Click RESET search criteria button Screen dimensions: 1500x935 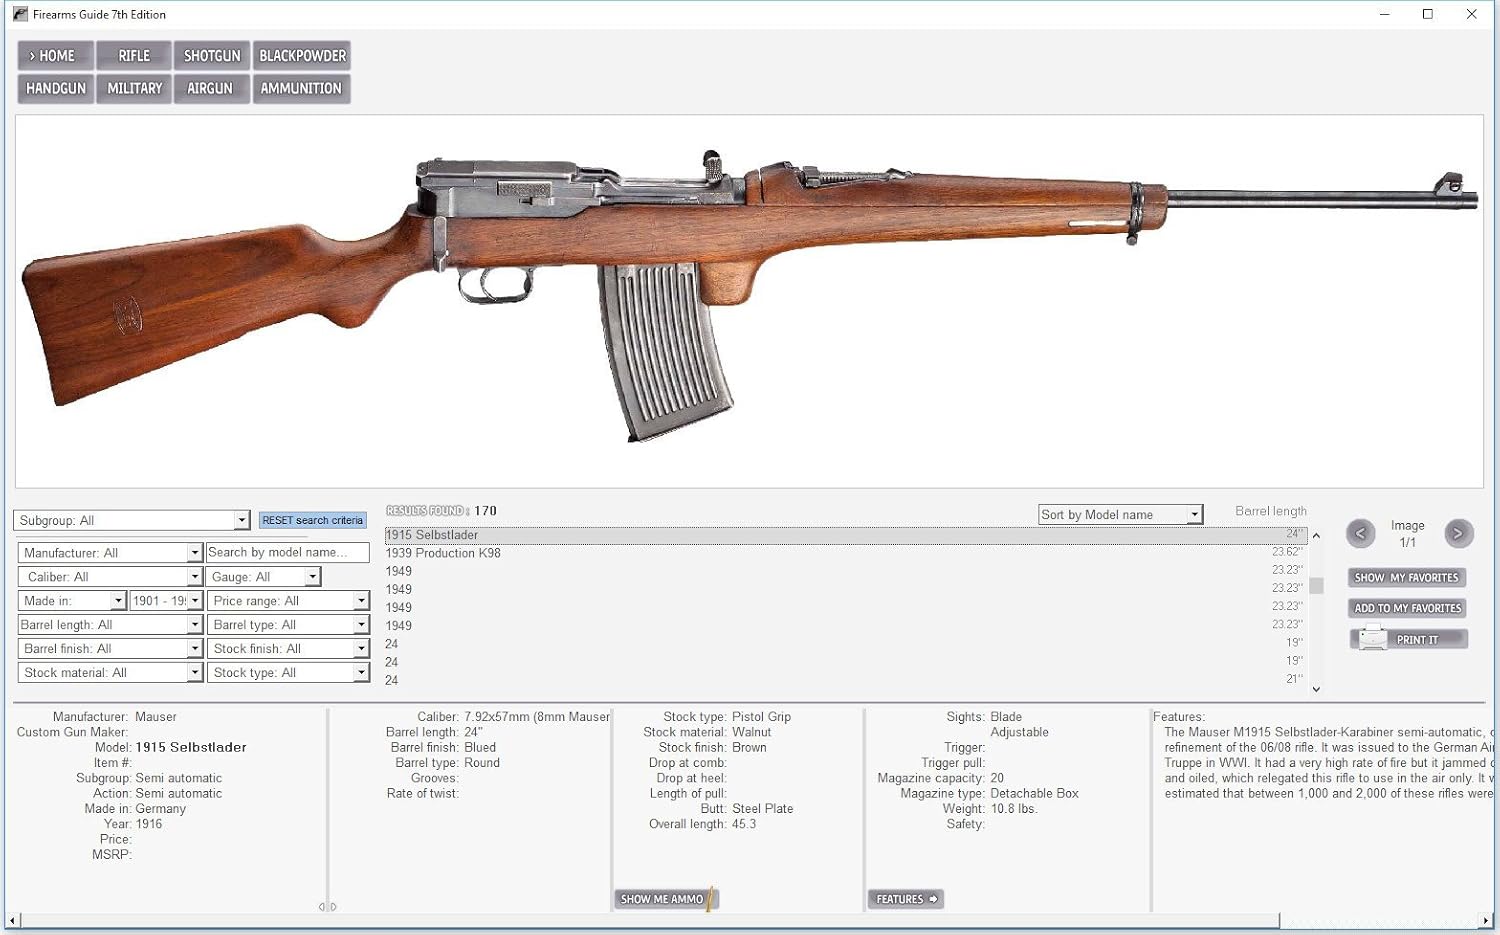(x=313, y=520)
